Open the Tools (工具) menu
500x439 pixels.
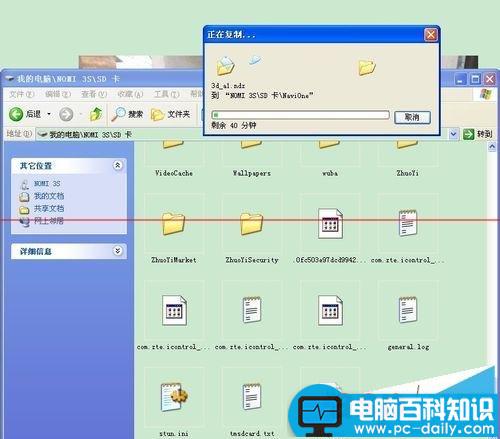[x=167, y=94]
